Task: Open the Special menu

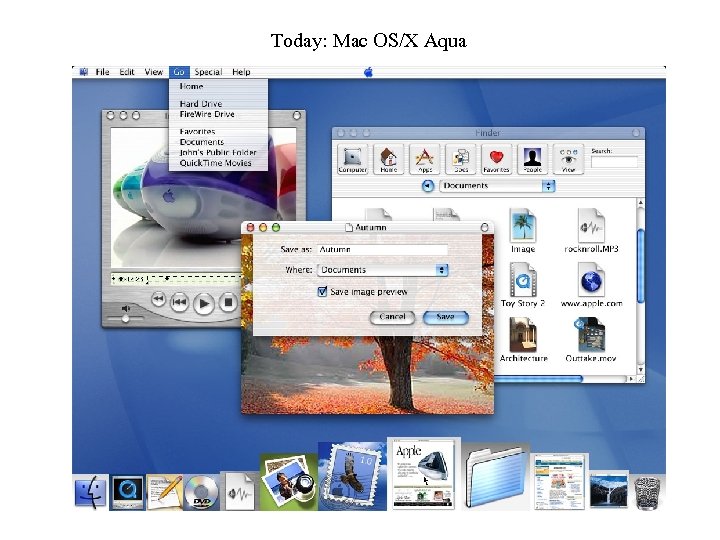Action: click(208, 72)
